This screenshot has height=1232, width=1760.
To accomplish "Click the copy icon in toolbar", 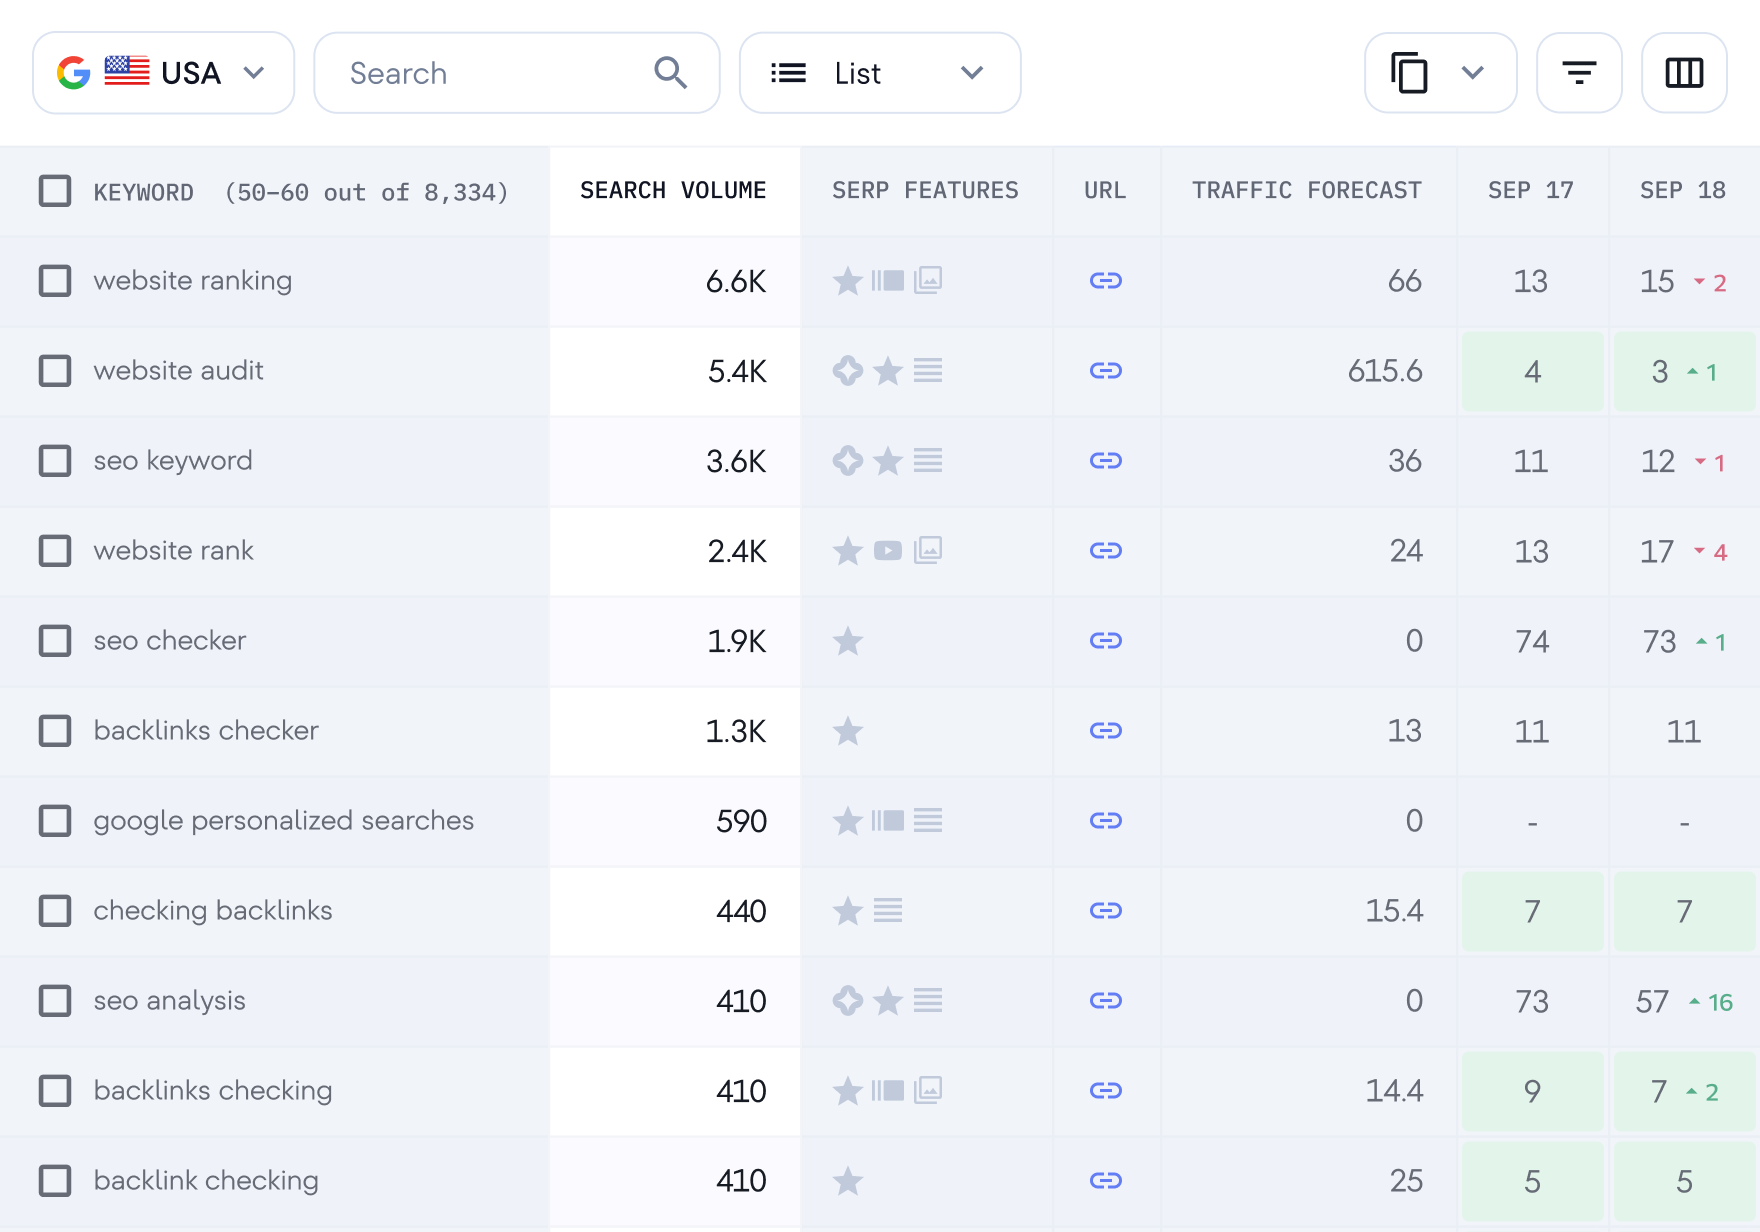I will pyautogui.click(x=1409, y=73).
